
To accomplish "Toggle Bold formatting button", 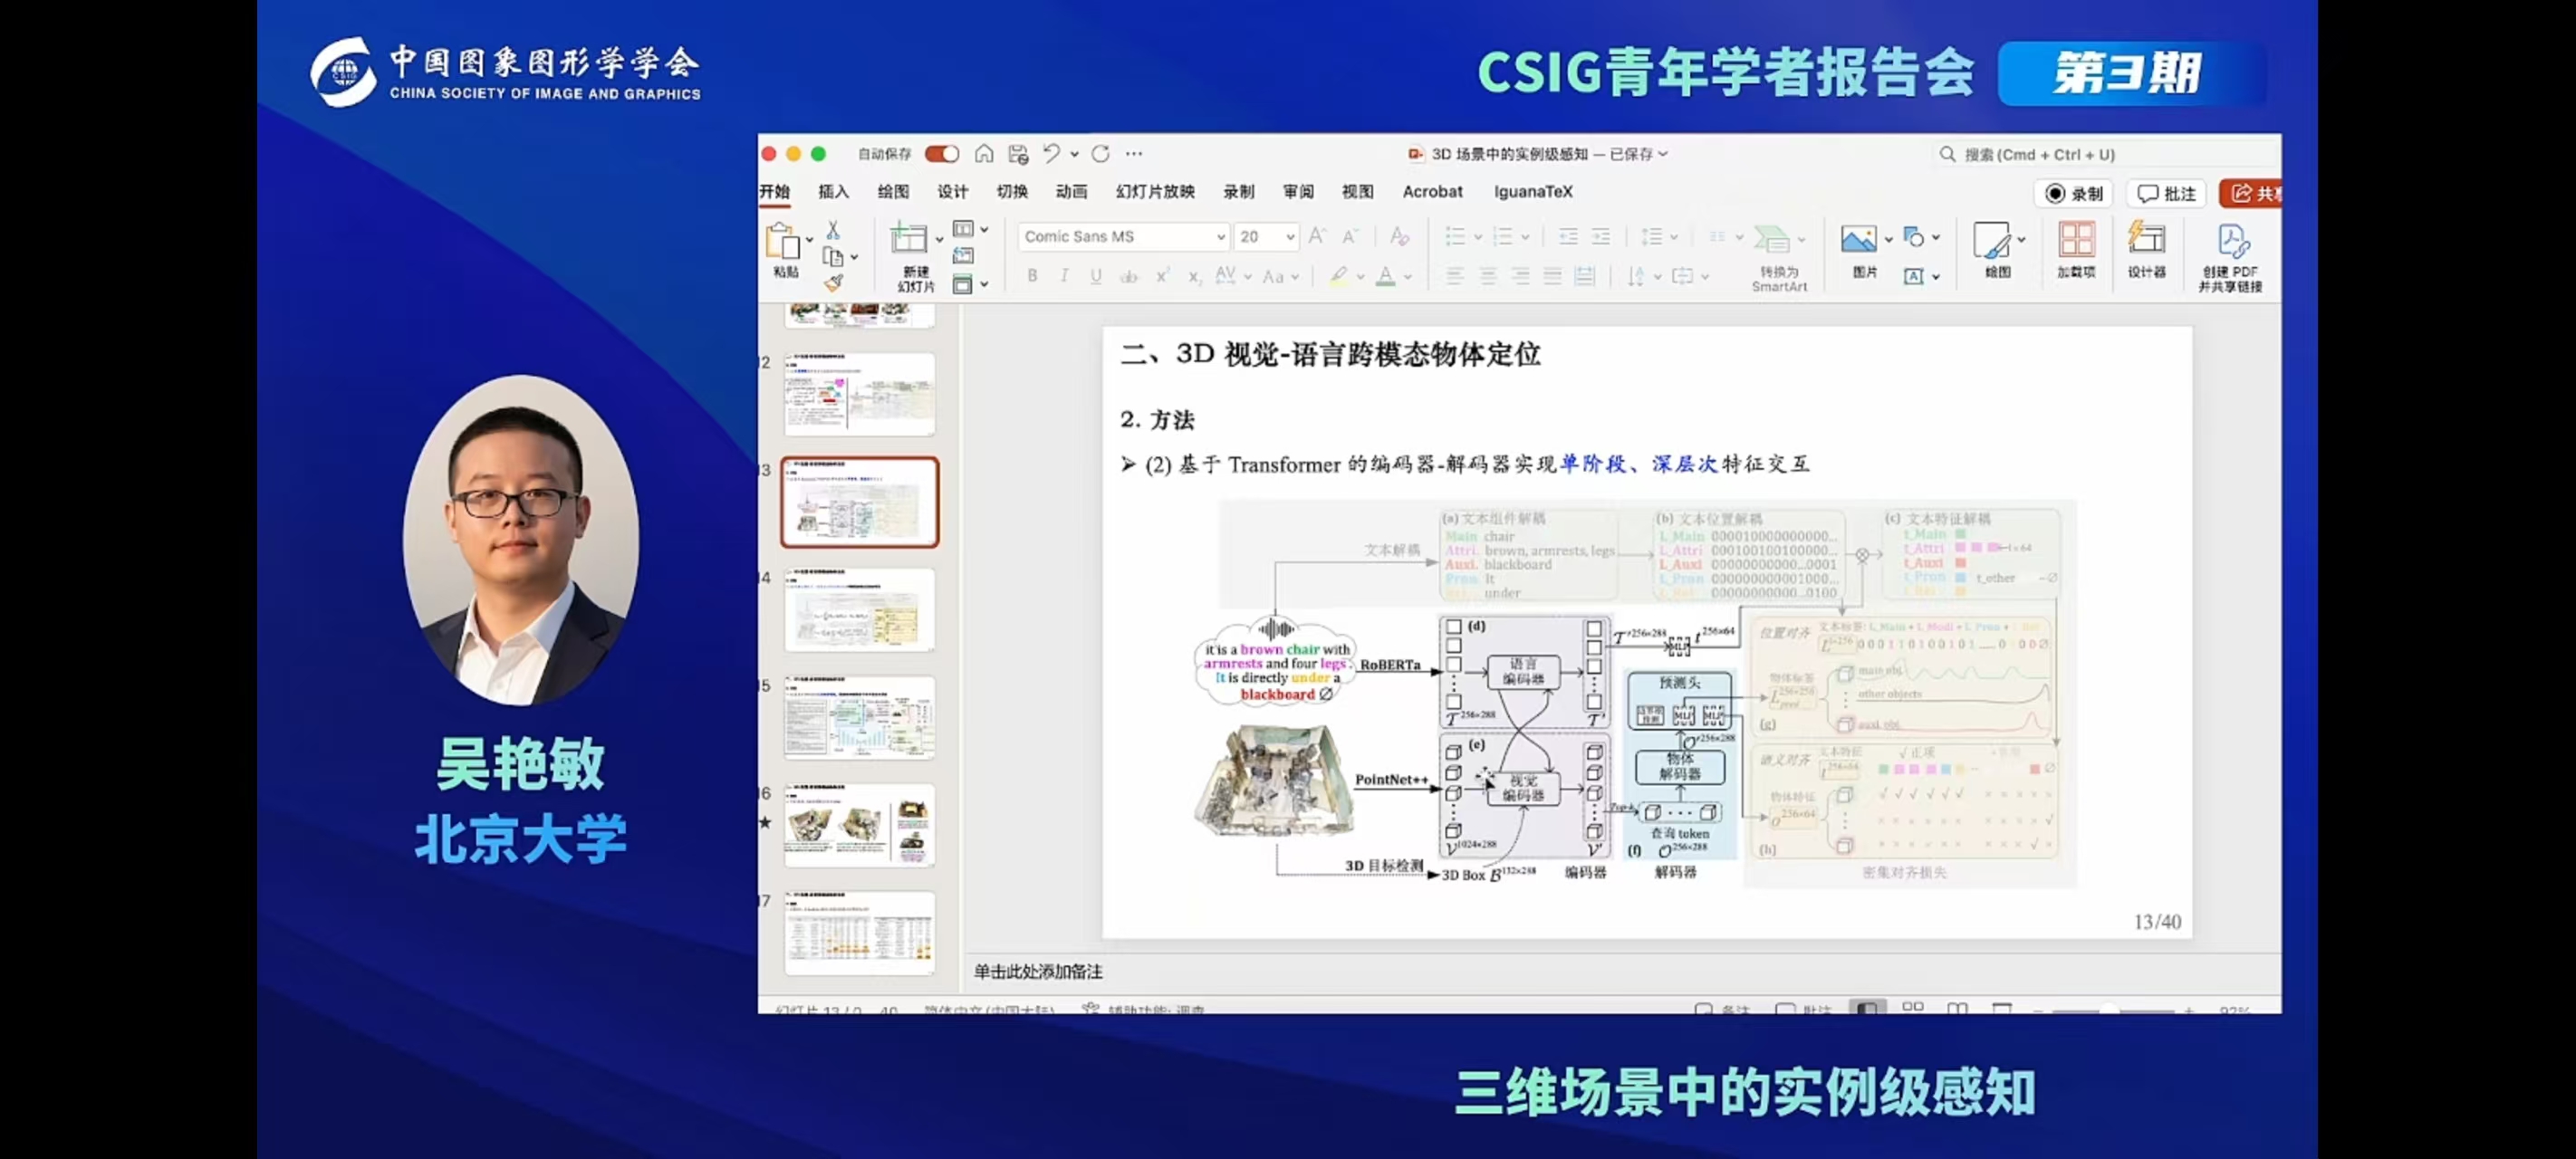I will 1032,276.
